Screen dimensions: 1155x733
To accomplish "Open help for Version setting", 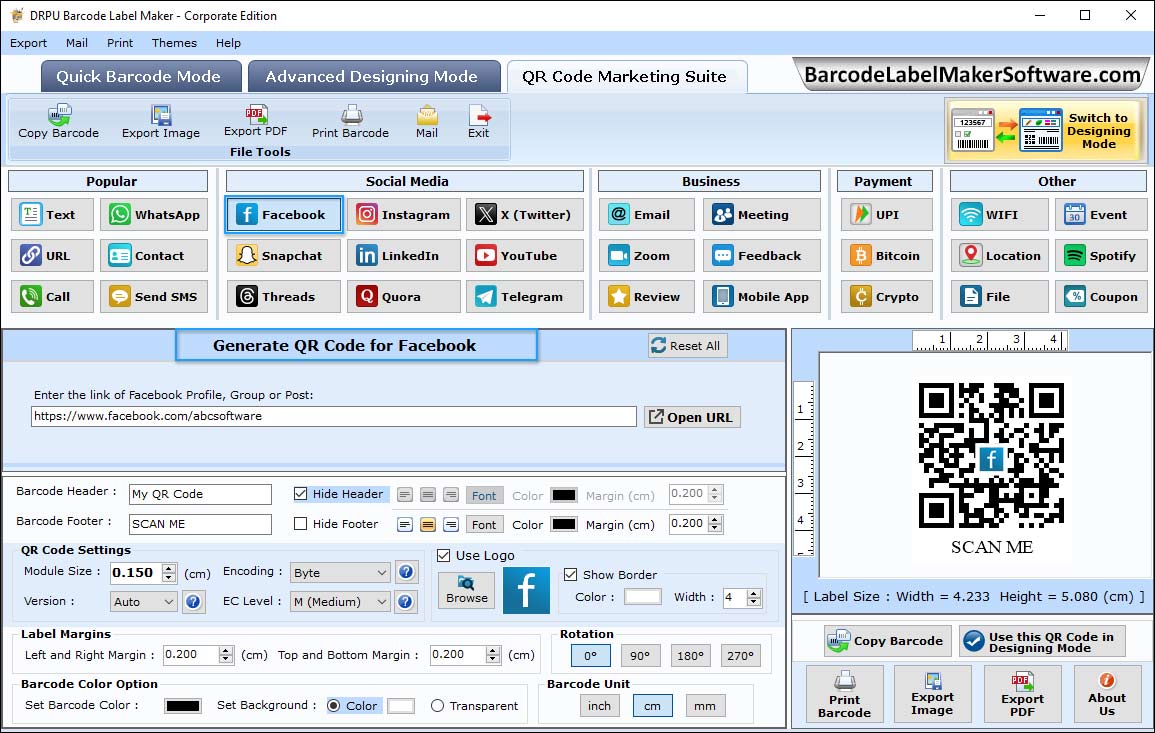I will [x=193, y=602].
